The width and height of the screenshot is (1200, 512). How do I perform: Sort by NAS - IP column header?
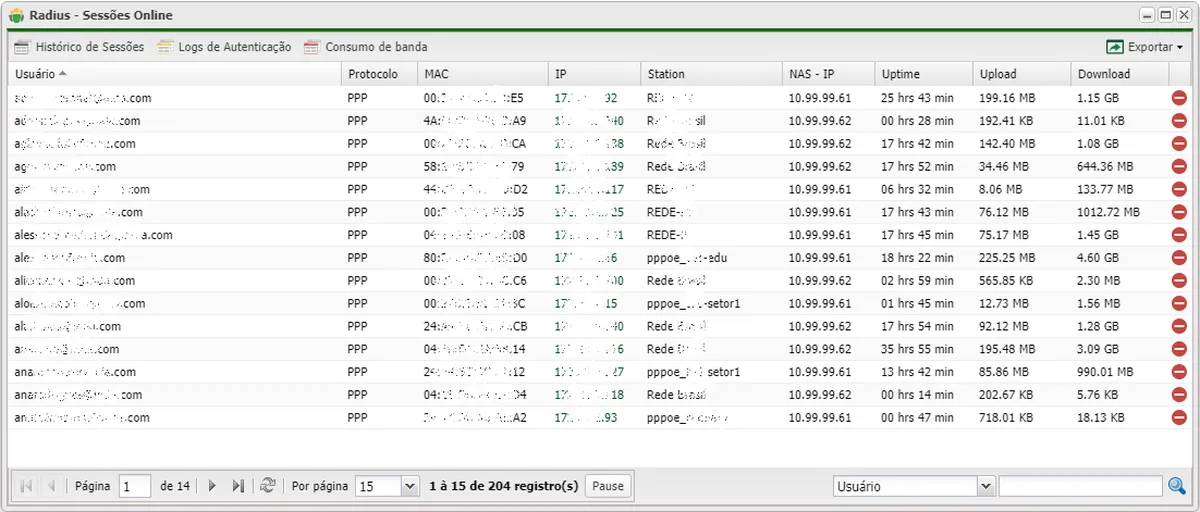828,74
